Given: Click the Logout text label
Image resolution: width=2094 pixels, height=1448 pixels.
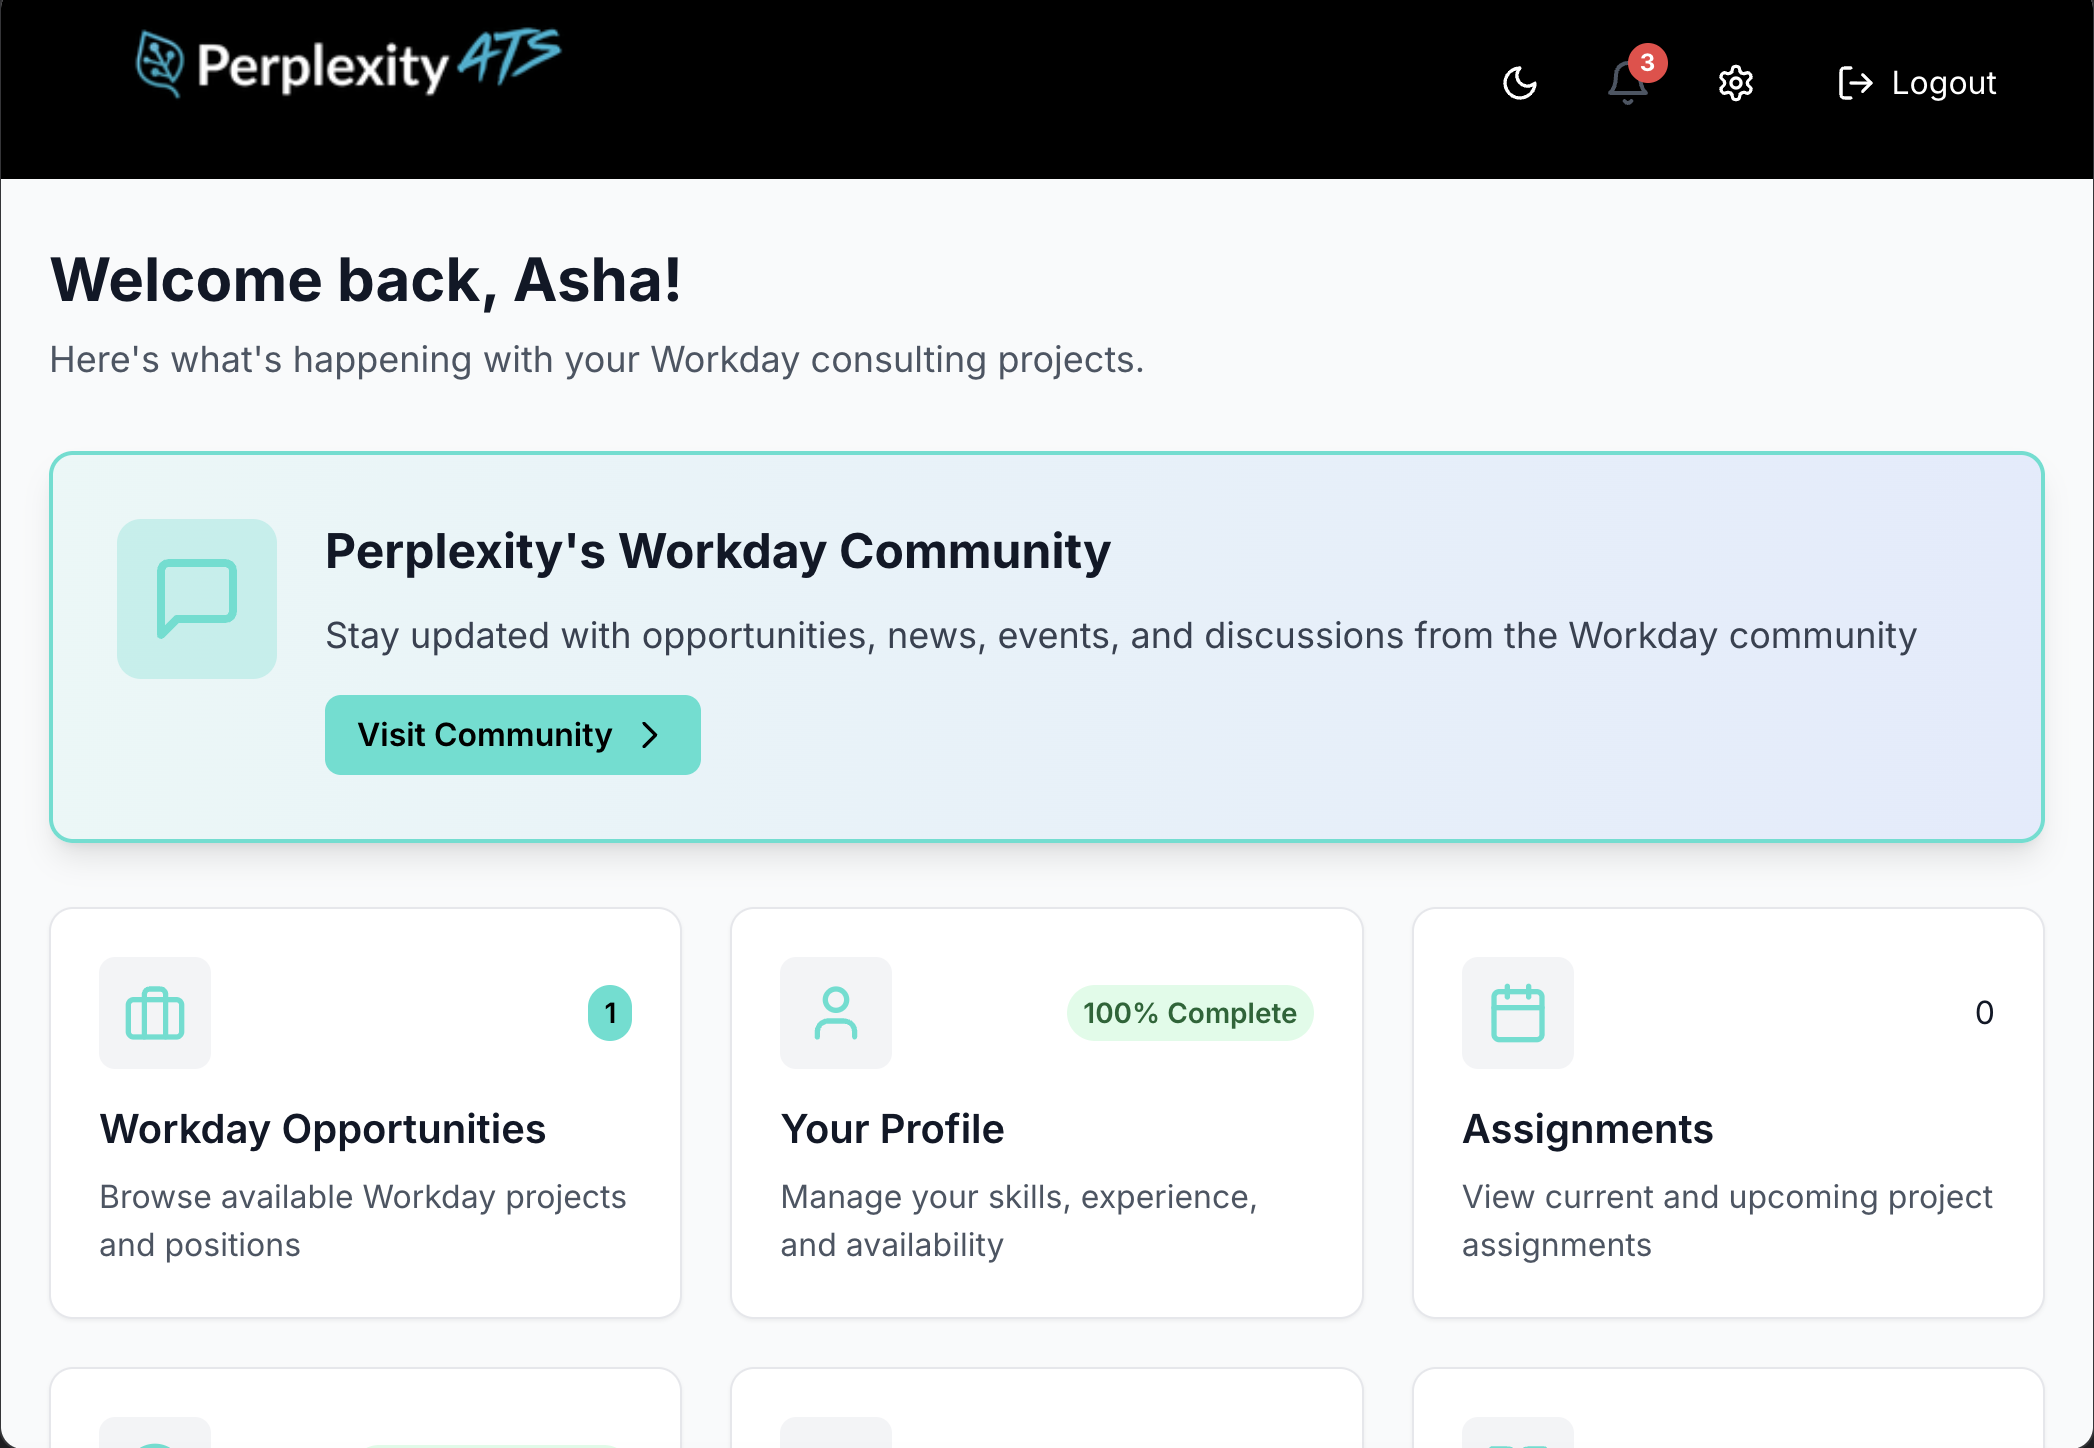Looking at the screenshot, I should [1943, 83].
